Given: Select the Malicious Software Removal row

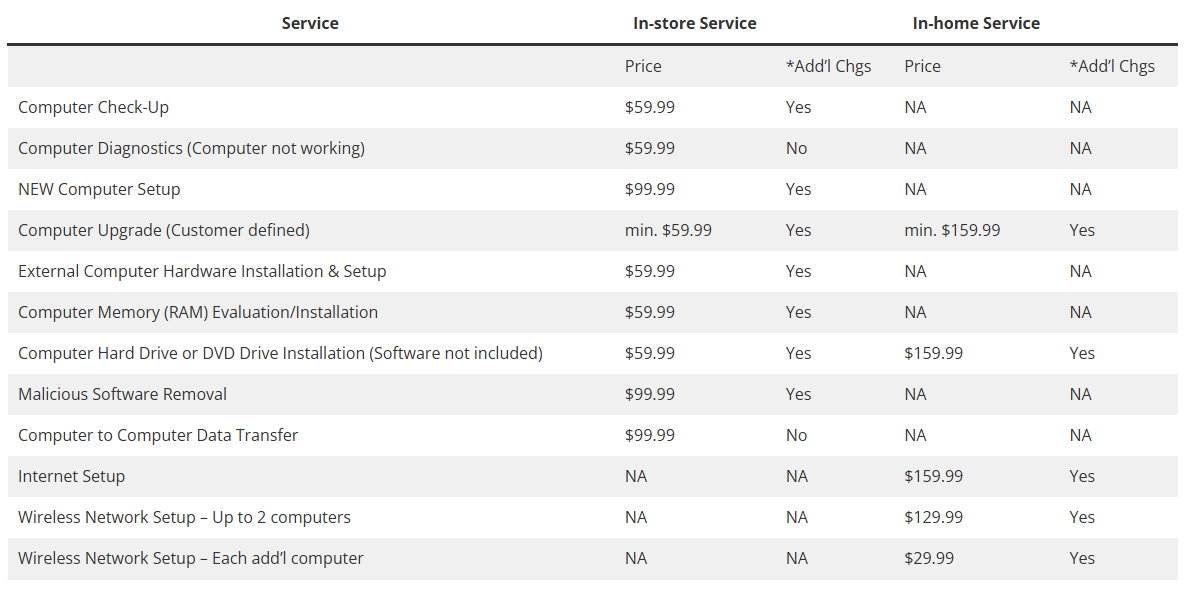Looking at the screenshot, I should [122, 394].
